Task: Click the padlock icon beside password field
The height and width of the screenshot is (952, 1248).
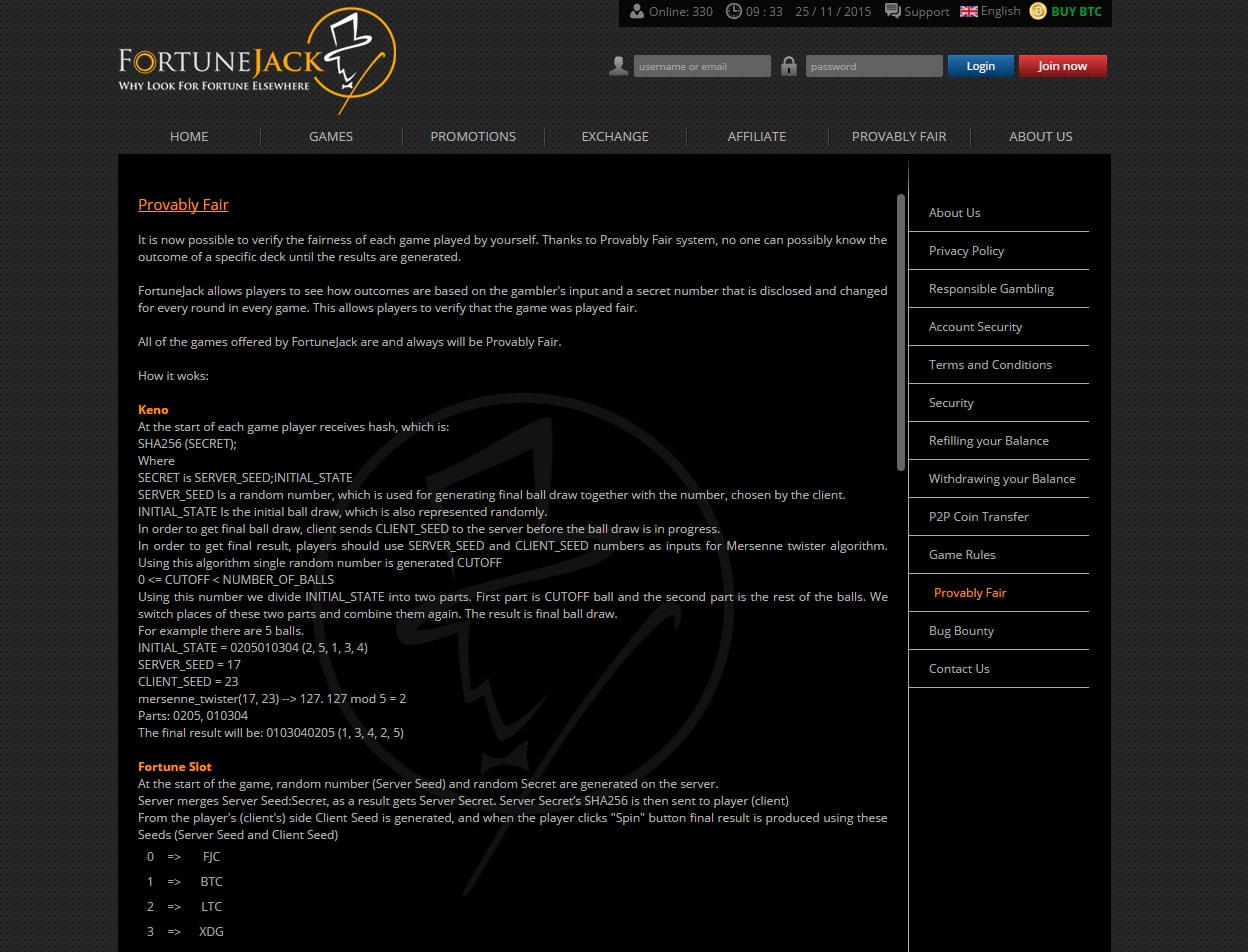Action: click(x=789, y=66)
